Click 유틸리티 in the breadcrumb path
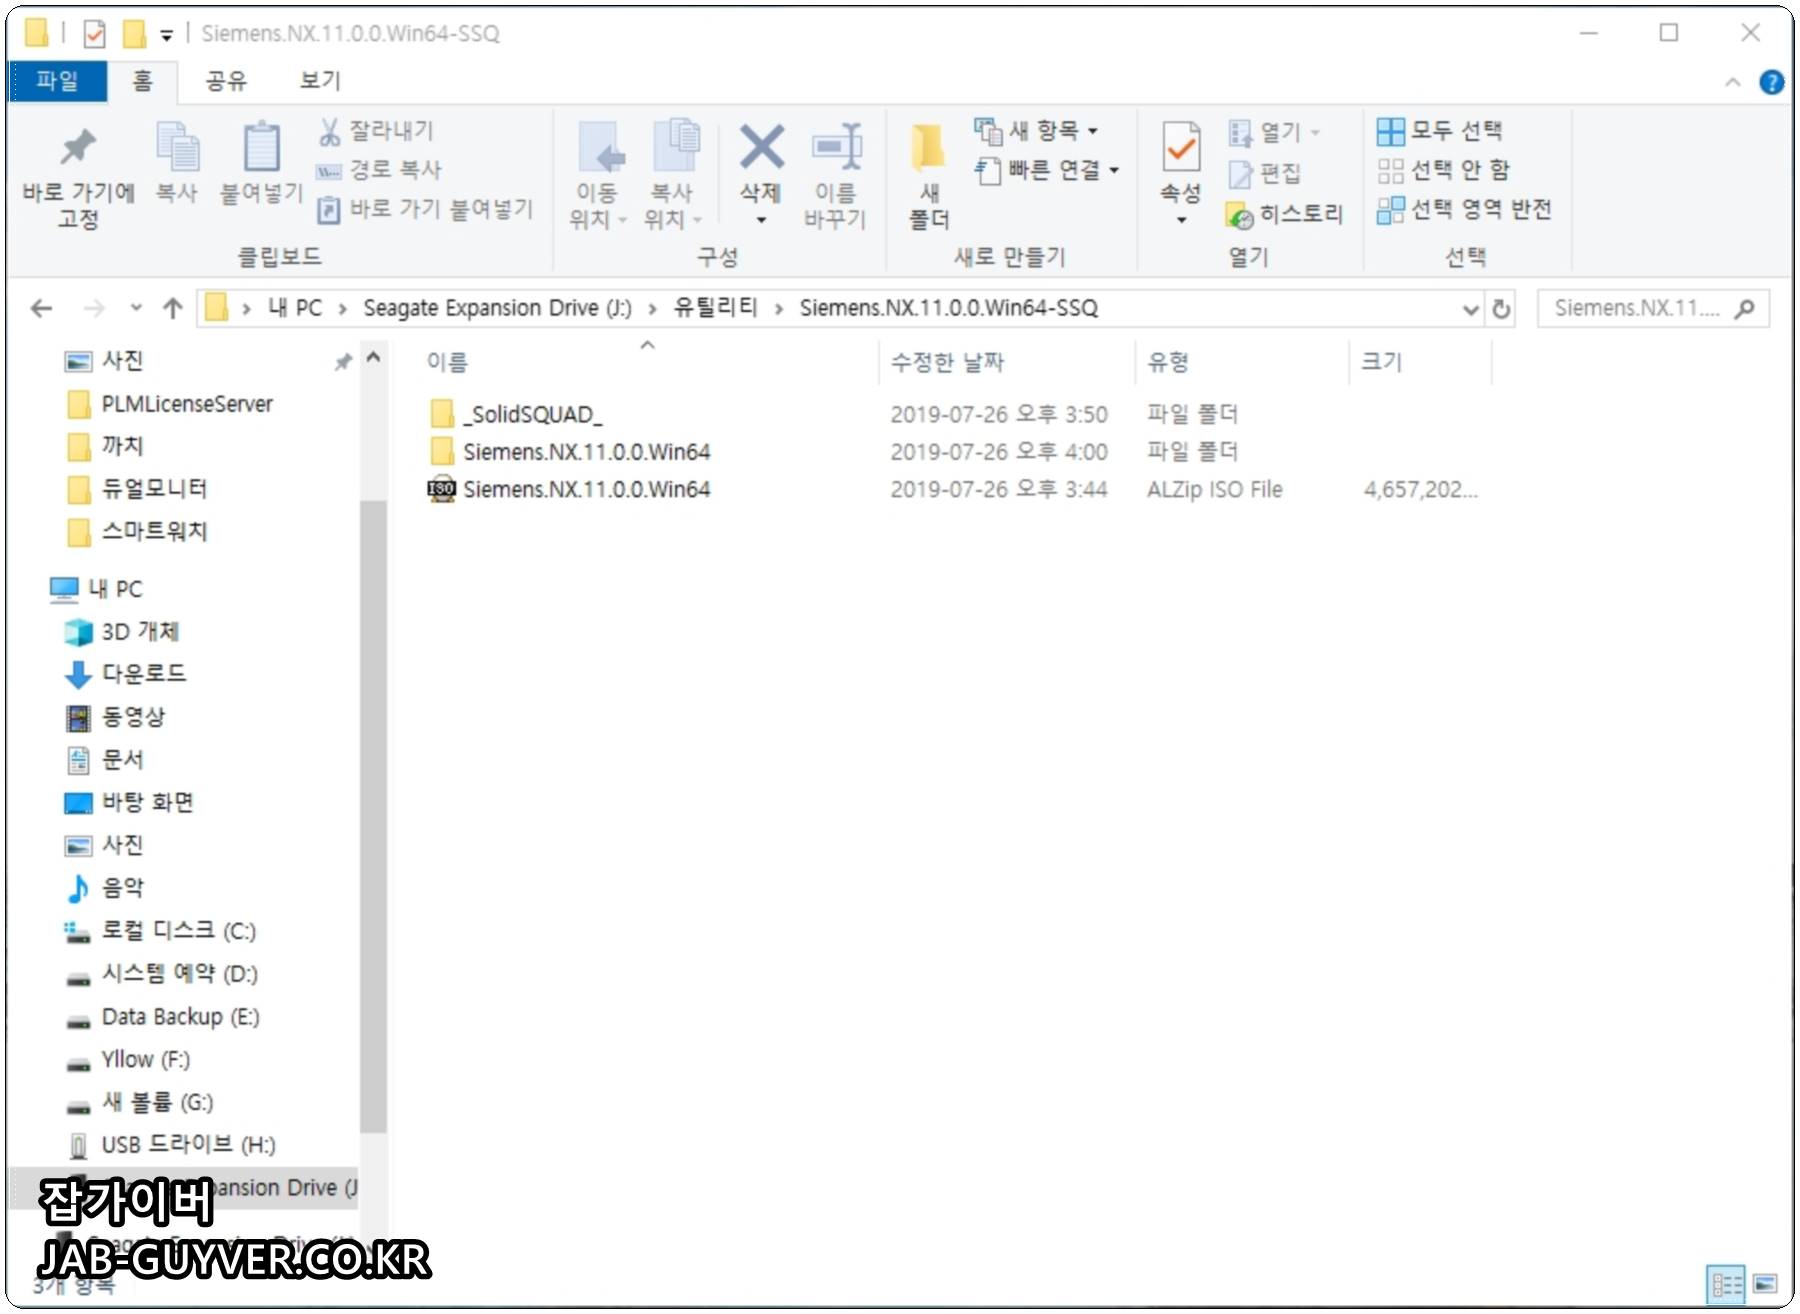The image size is (1800, 1314). [x=716, y=309]
